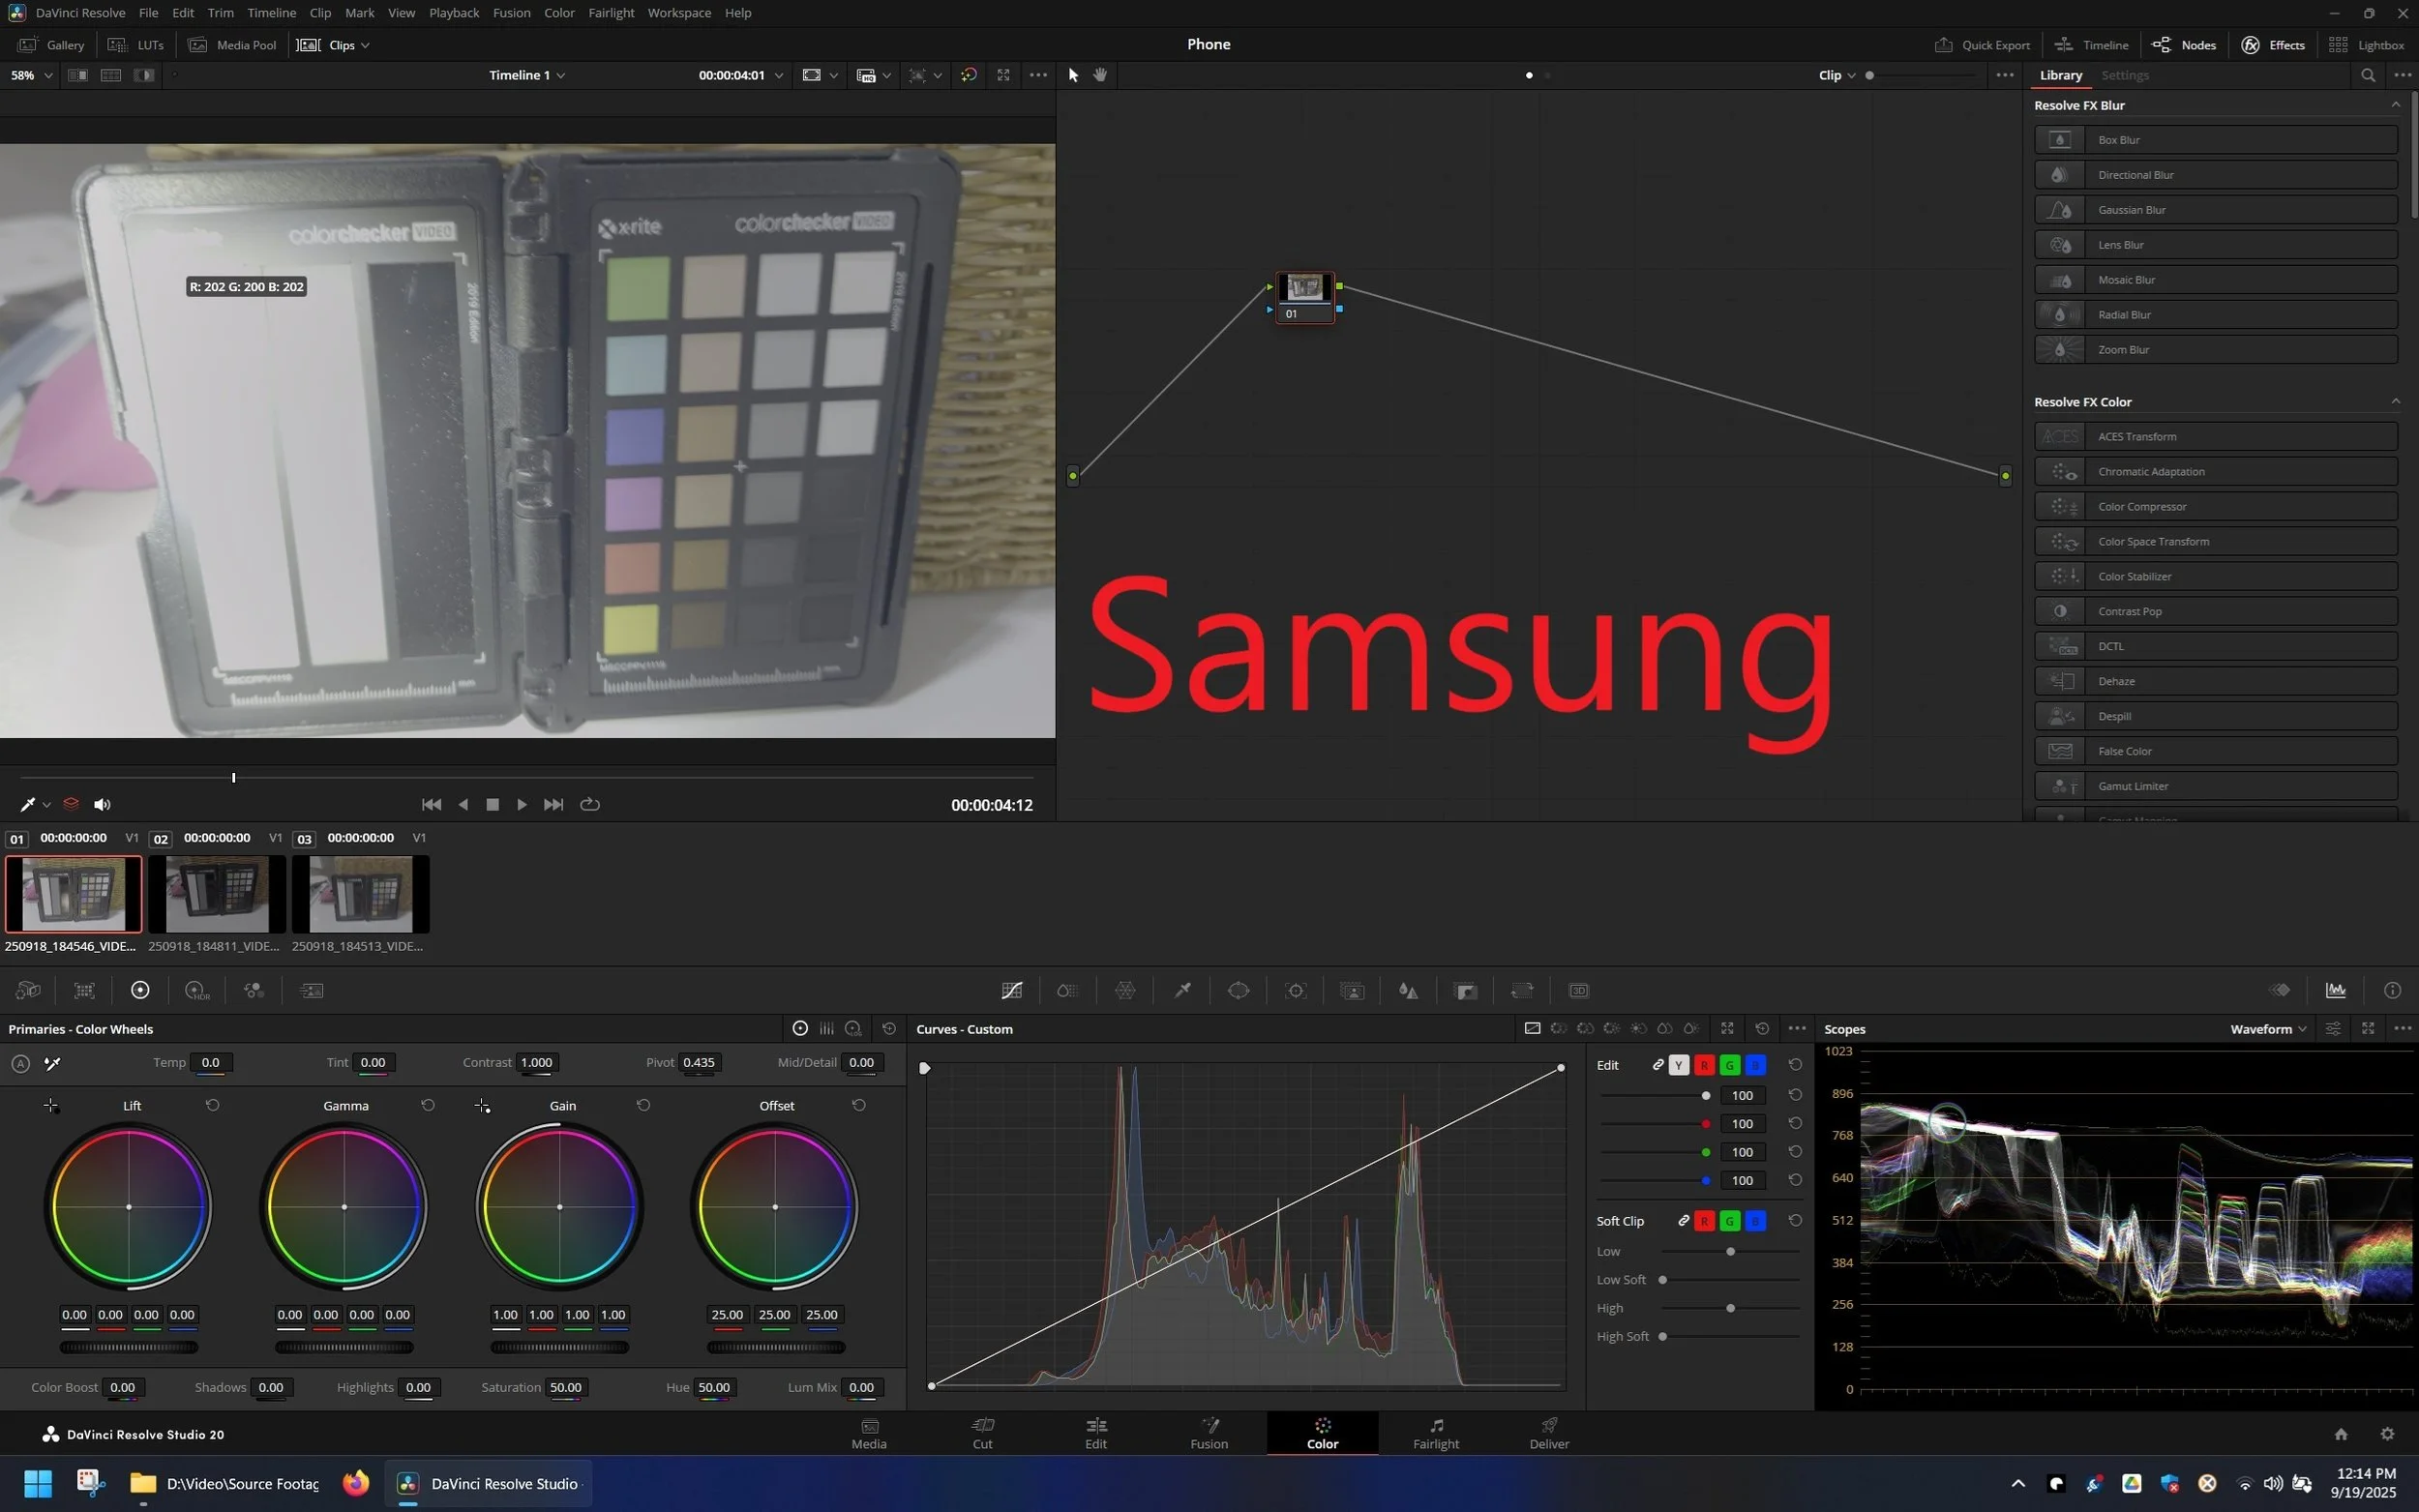Click the loop playback icon
Image resolution: width=2419 pixels, height=1512 pixels.
[590, 805]
